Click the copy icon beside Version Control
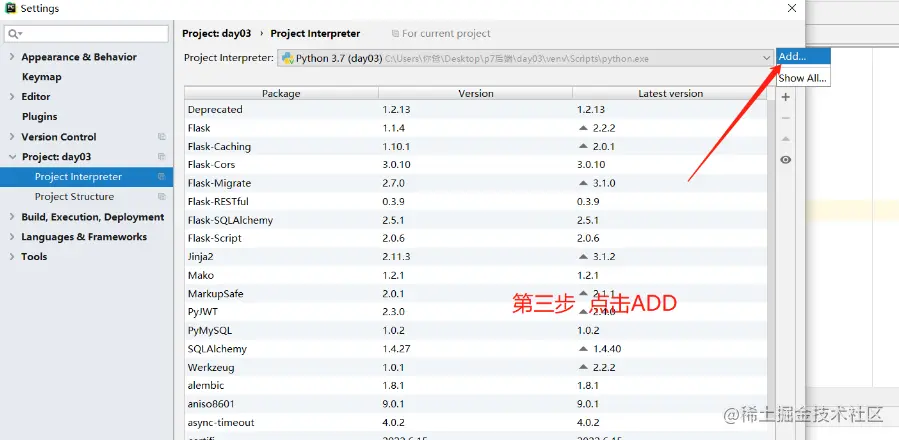Image resolution: width=899 pixels, height=440 pixels. pyautogui.click(x=162, y=137)
